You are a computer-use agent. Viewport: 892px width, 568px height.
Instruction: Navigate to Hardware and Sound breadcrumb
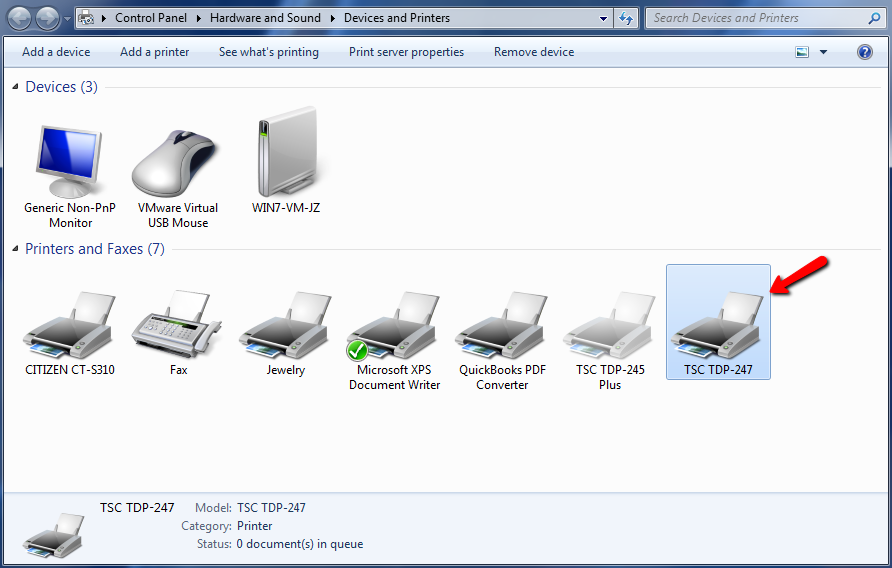point(266,18)
